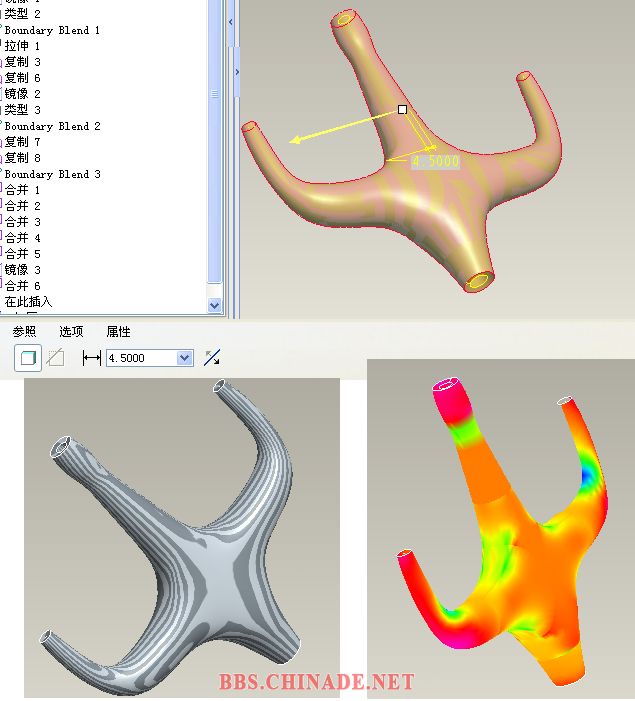Expand the panel with the right arrow
Image resolution: width=635 pixels, height=701 pixels.
[237, 72]
